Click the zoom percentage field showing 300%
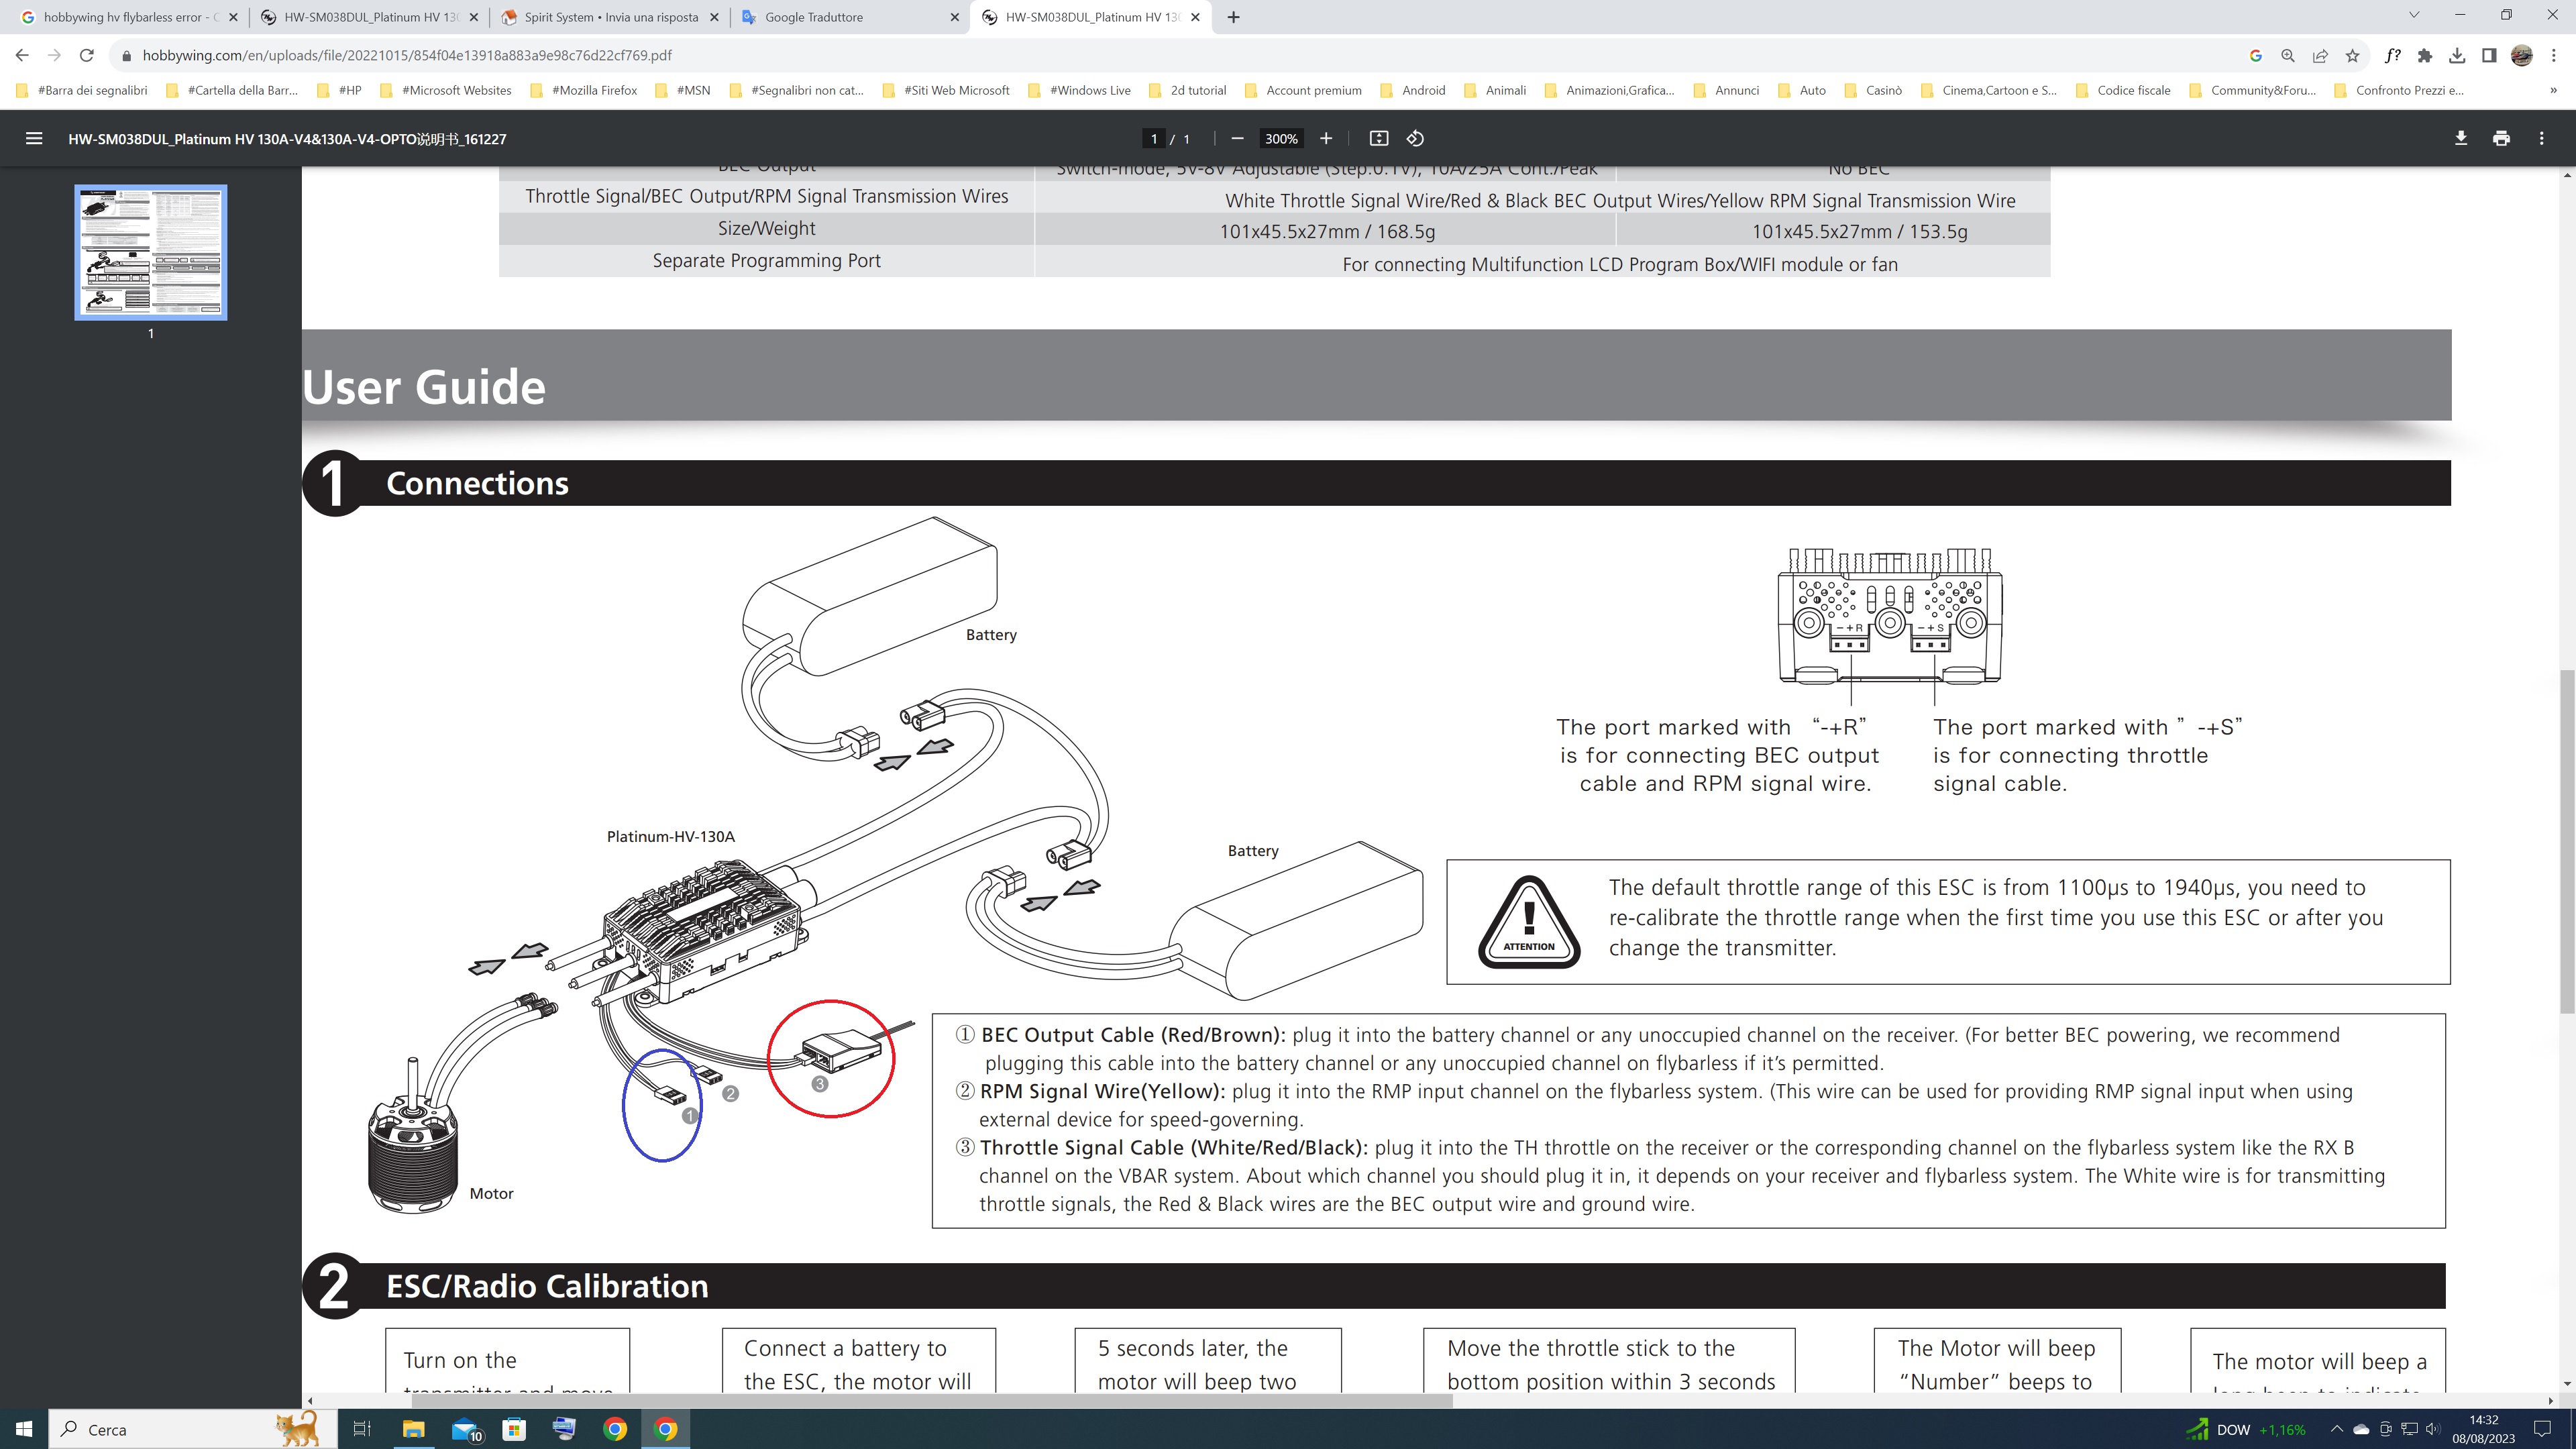 (x=1280, y=138)
